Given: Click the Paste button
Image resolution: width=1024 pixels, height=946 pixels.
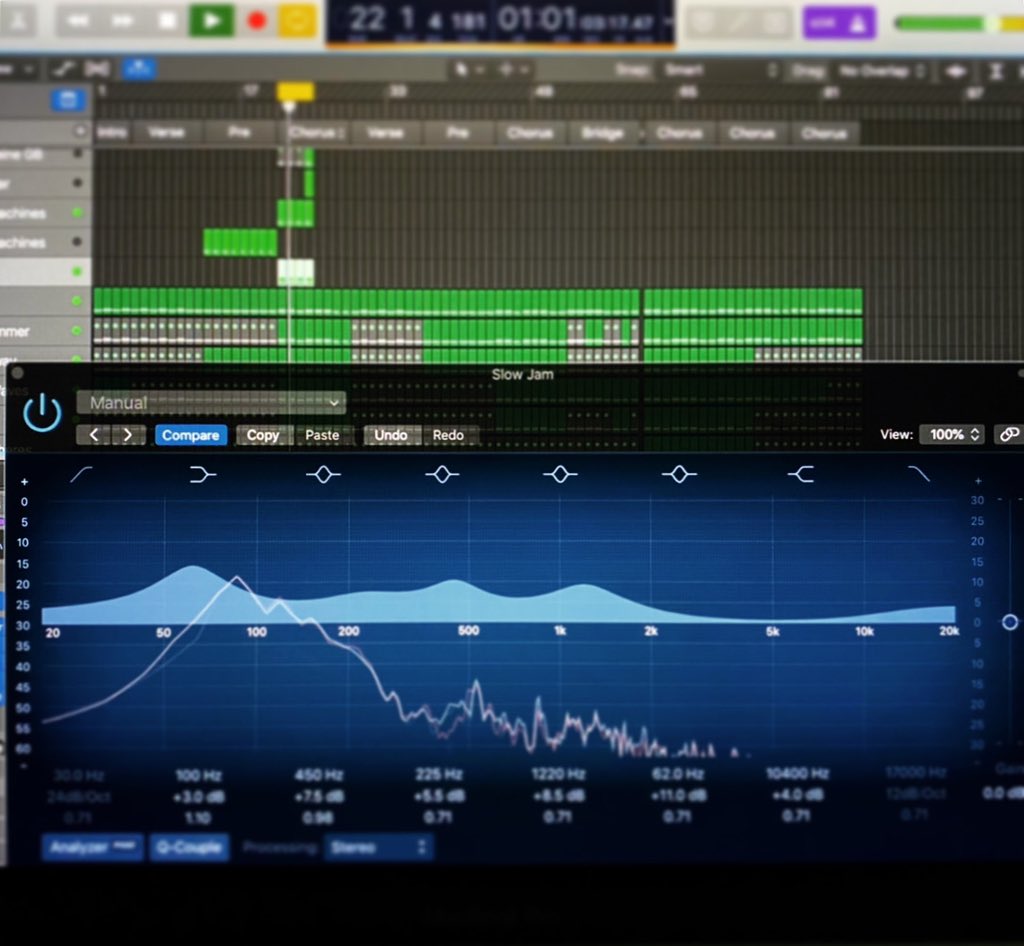Looking at the screenshot, I should pos(322,435).
